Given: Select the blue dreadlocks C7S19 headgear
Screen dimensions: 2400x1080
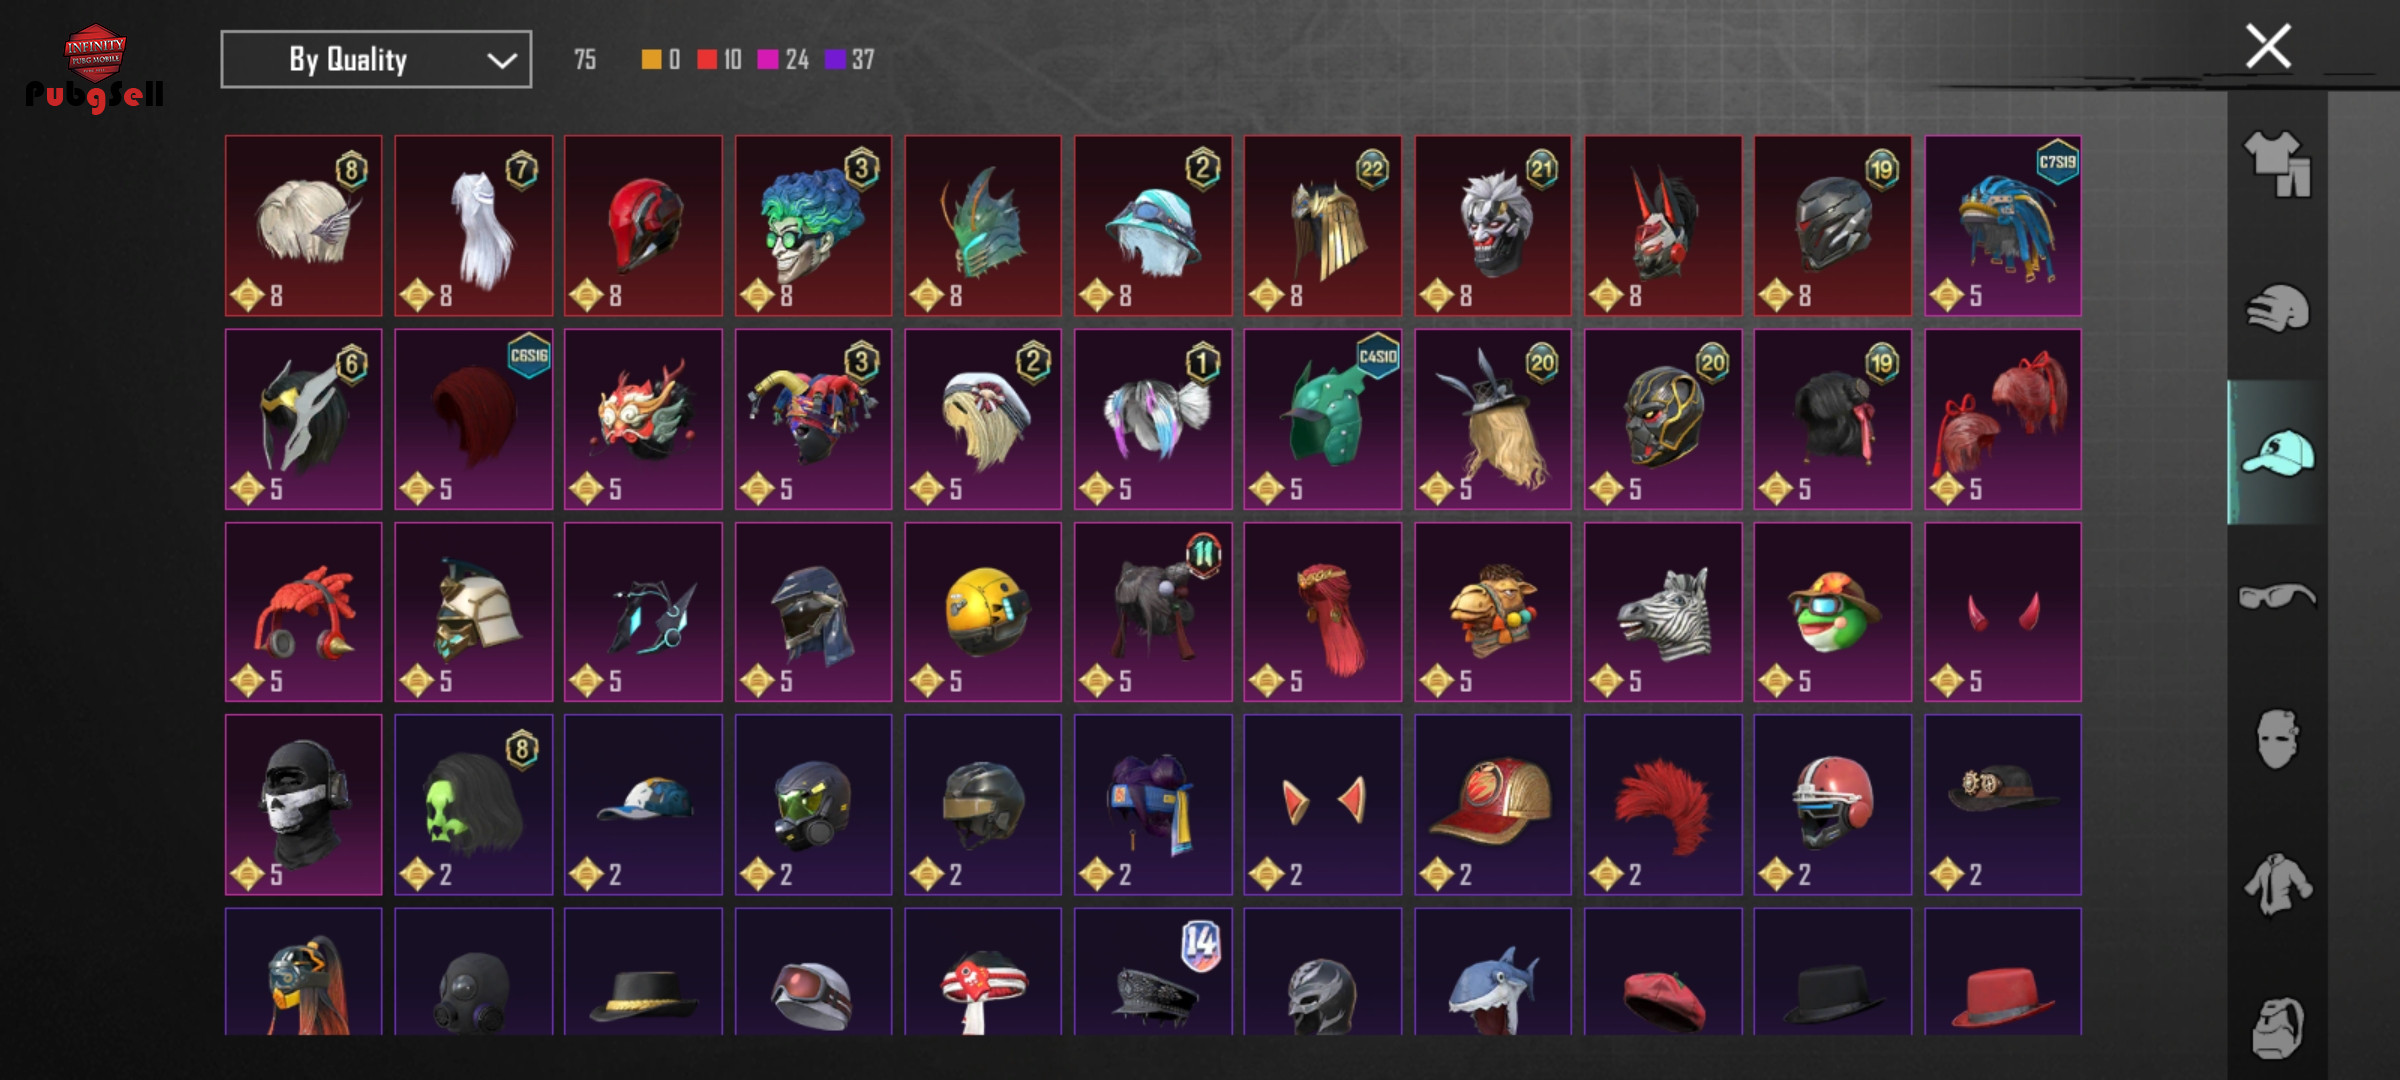Looking at the screenshot, I should [2003, 226].
